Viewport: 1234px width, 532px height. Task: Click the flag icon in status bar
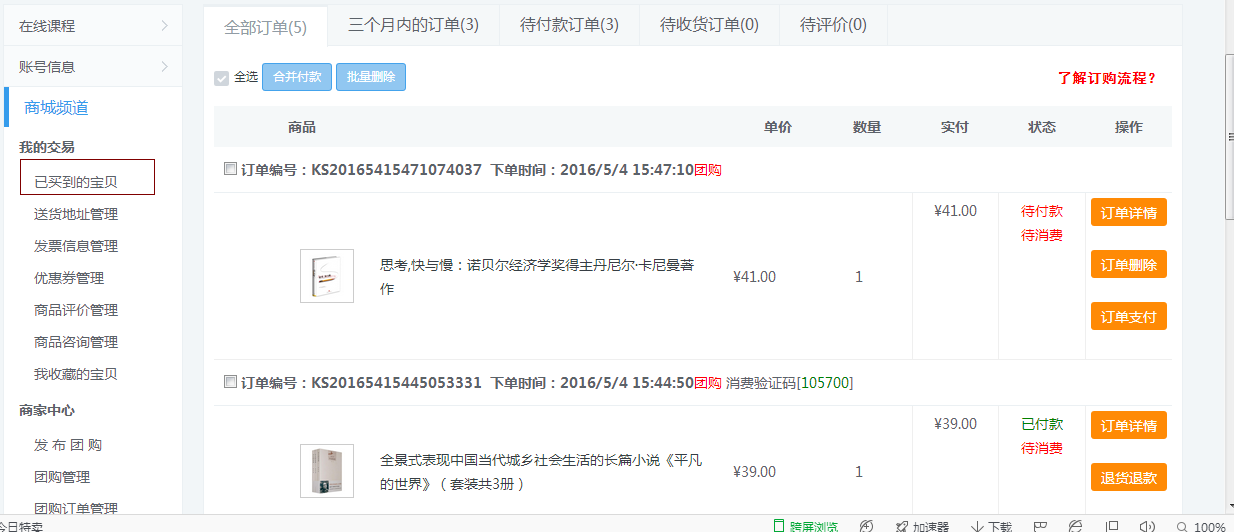tap(1040, 526)
